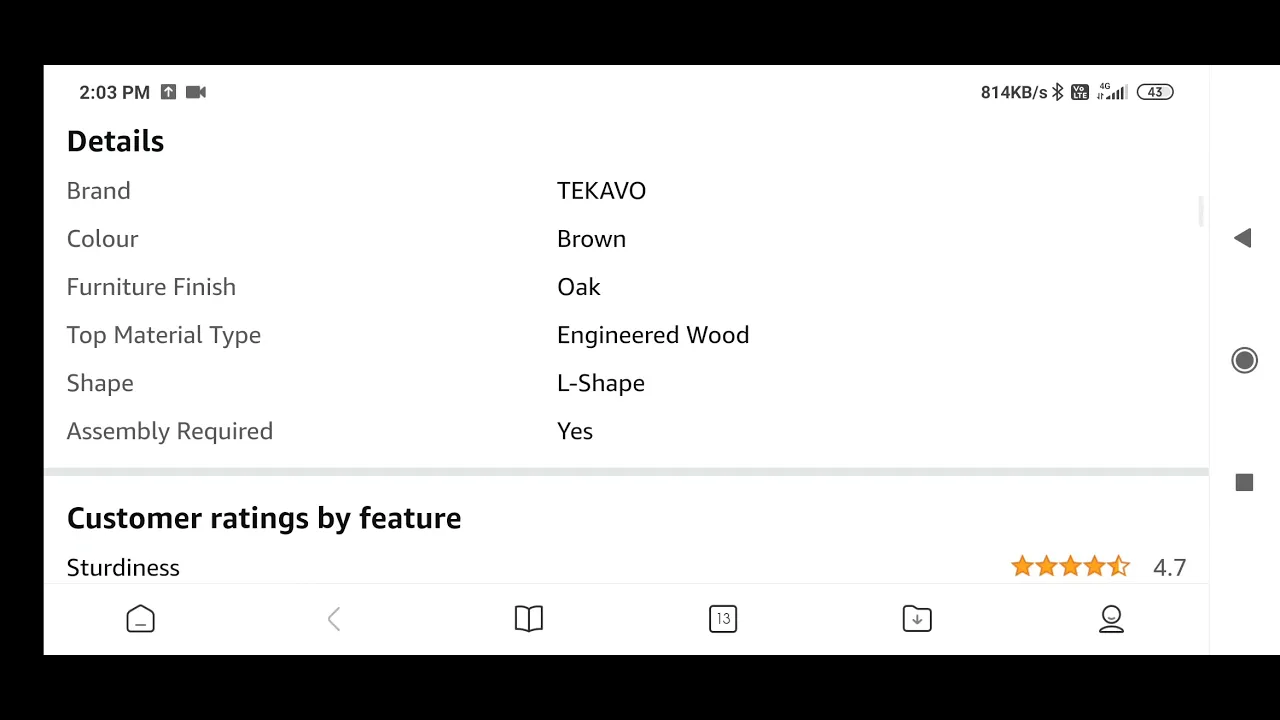Screen dimensions: 1280x720
Task: Tap the upload arrow status icon
Action: point(168,92)
